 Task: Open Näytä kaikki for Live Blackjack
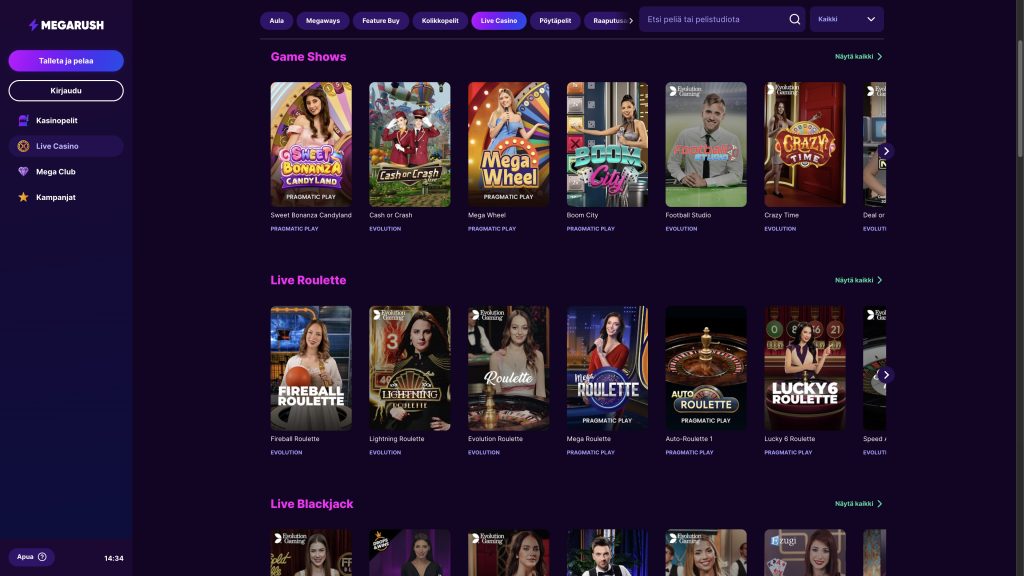coord(858,504)
